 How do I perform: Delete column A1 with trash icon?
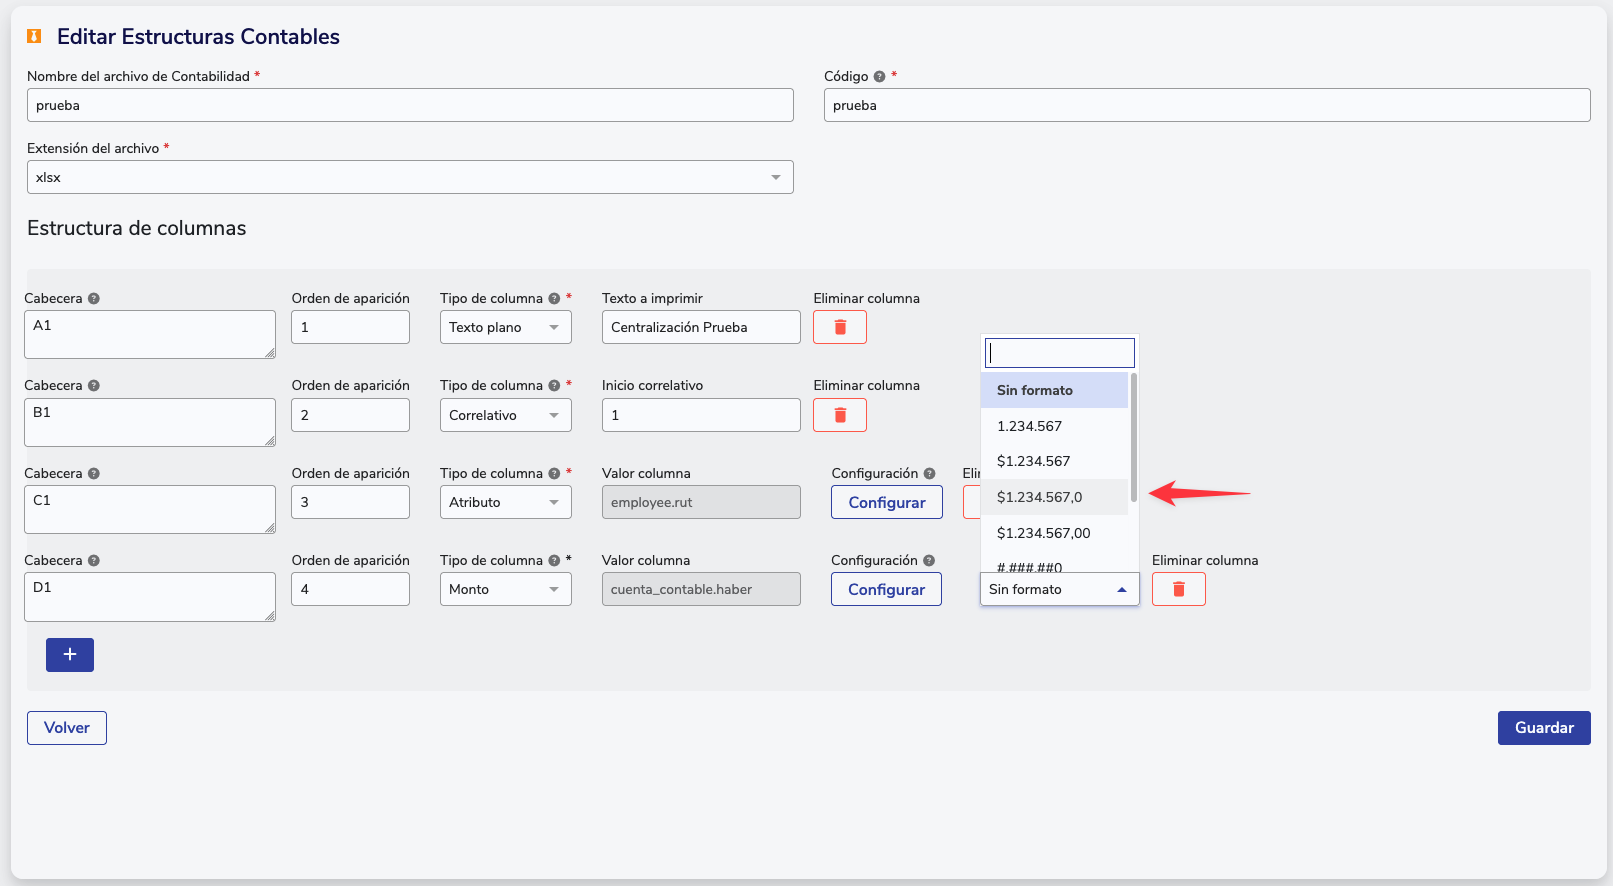[x=839, y=327]
